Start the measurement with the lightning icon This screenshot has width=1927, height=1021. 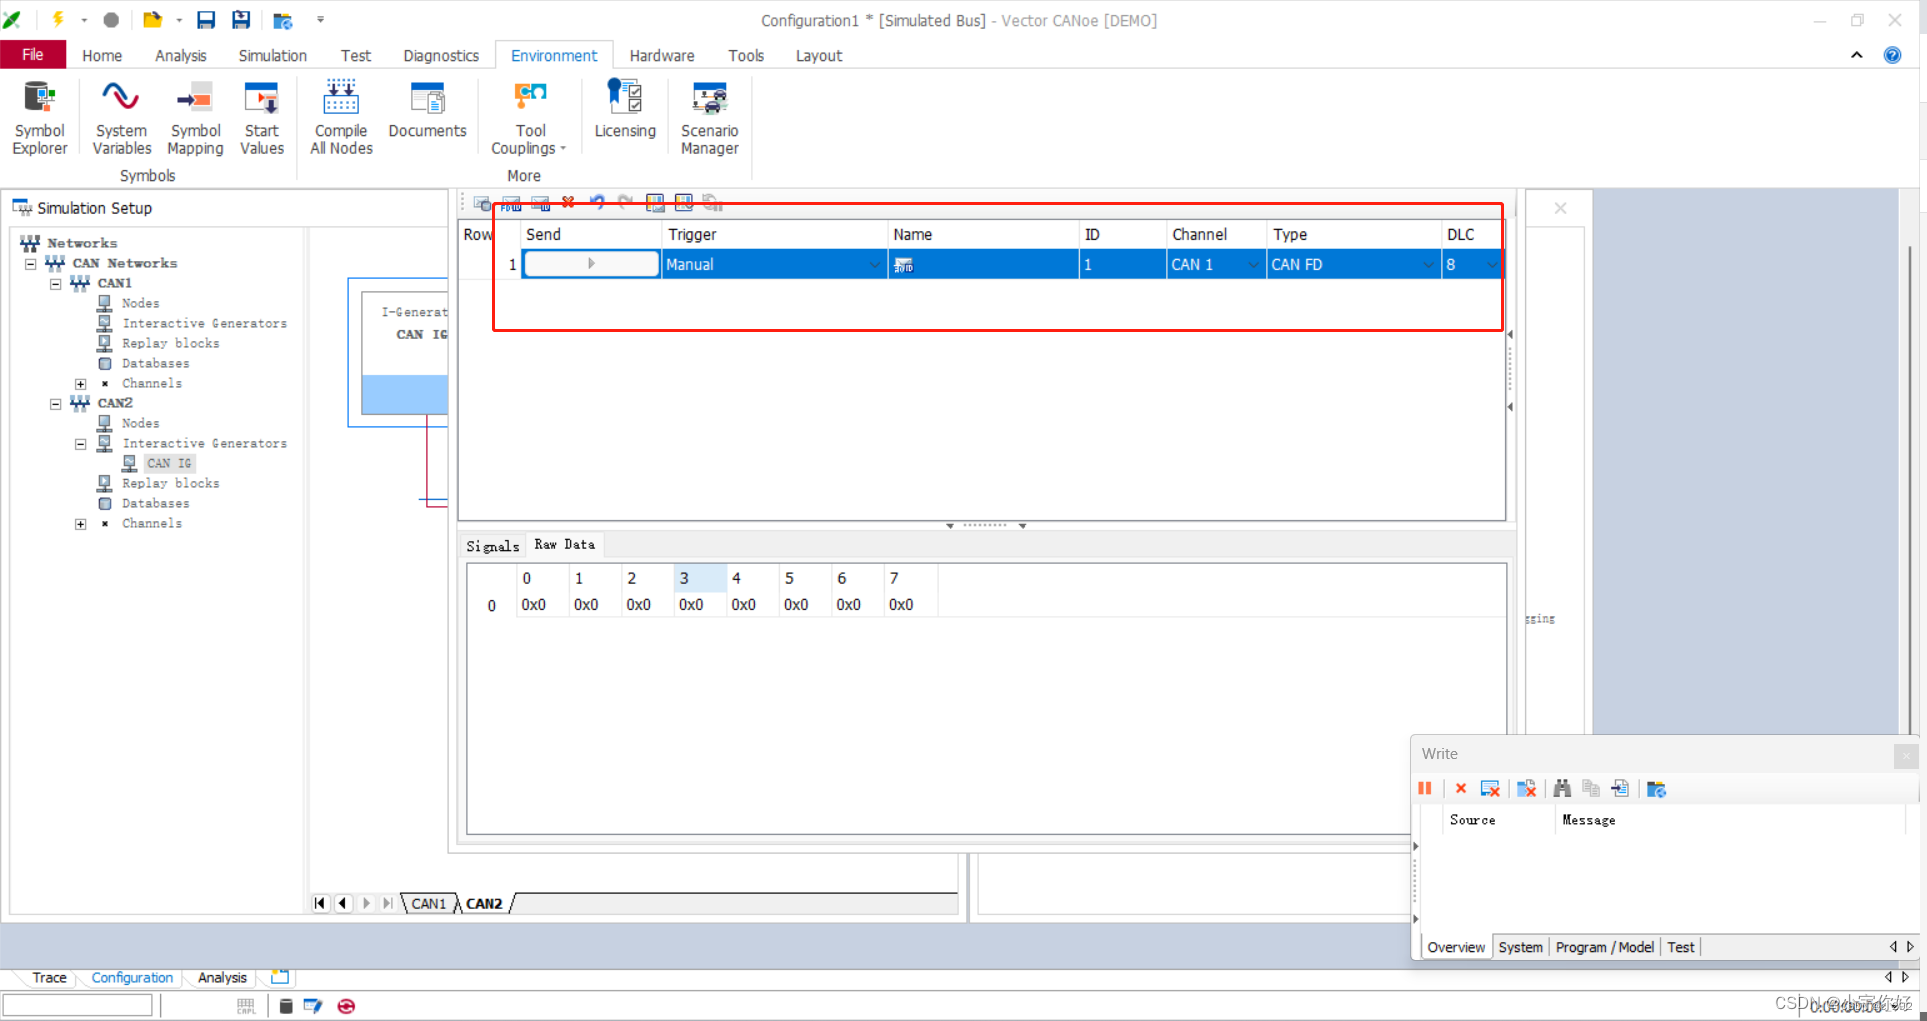pos(58,19)
